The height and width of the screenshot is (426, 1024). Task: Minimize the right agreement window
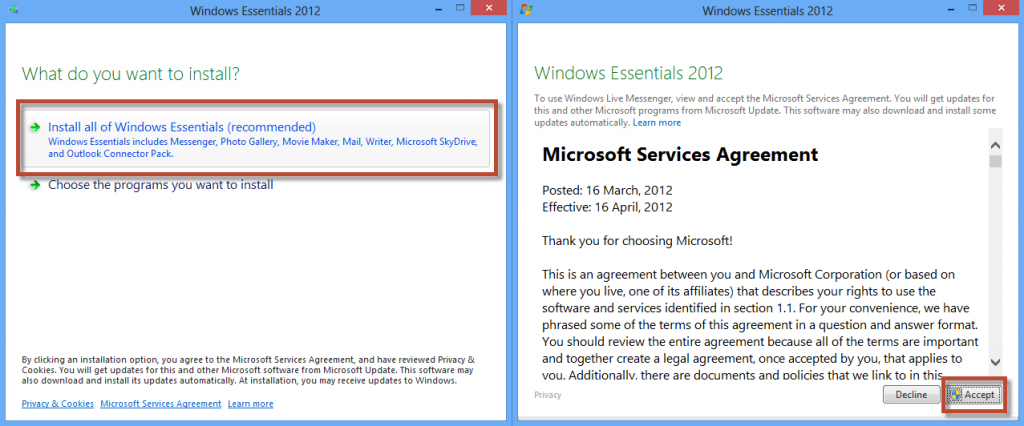[x=951, y=8]
